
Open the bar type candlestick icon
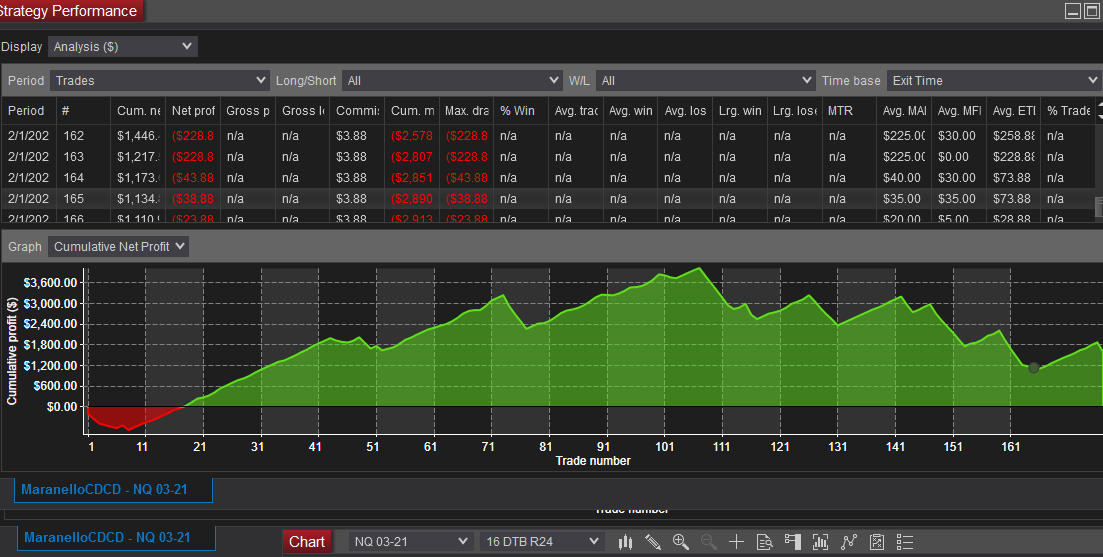tap(626, 542)
